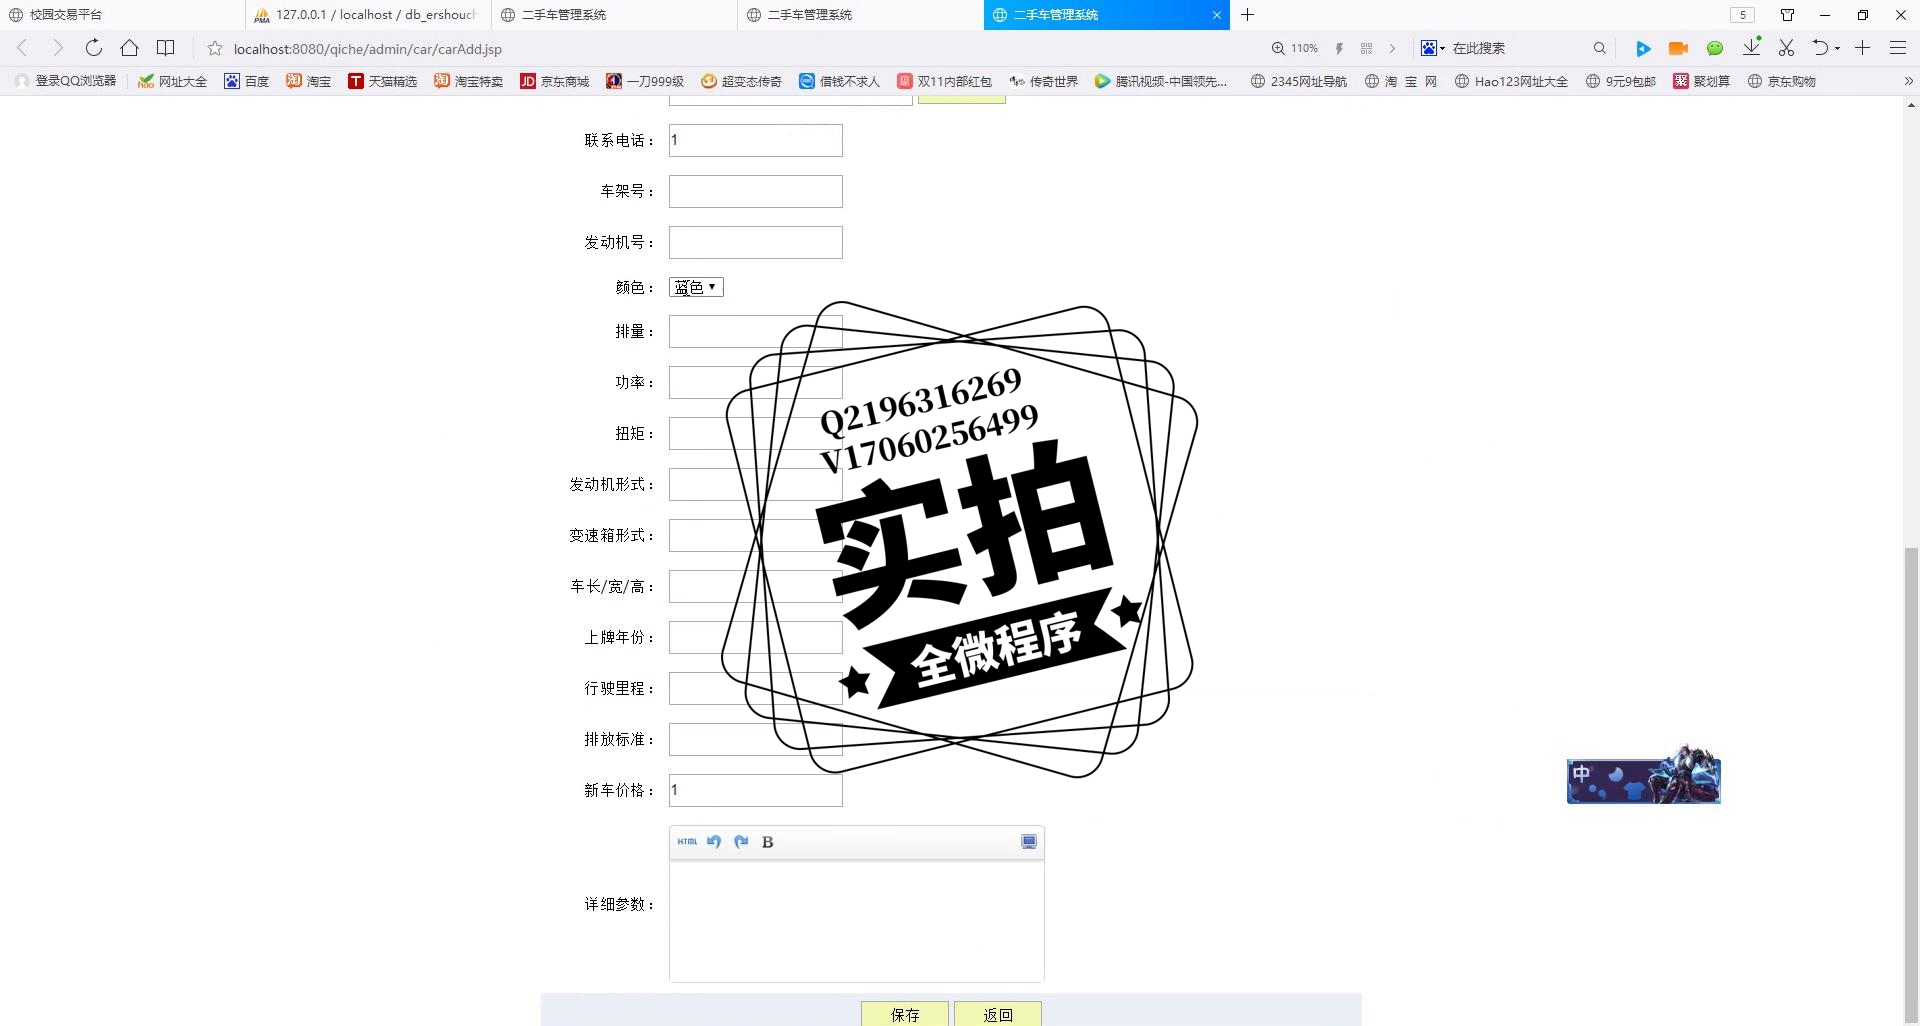Open reading mode book icon
Image resolution: width=1920 pixels, height=1026 pixels.
(166, 48)
